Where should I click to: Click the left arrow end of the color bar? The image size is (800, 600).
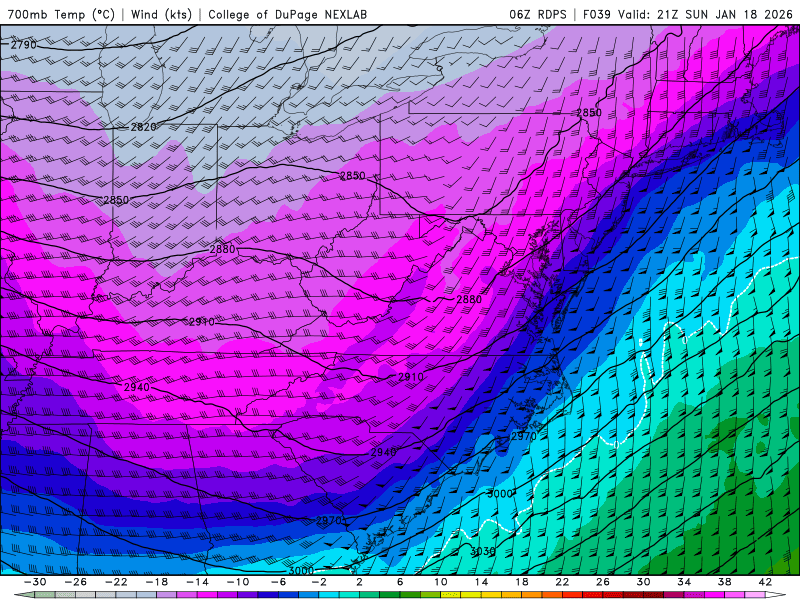(x=24, y=595)
